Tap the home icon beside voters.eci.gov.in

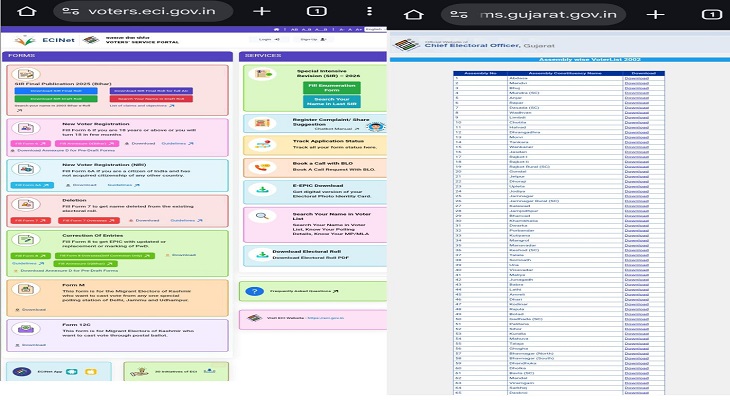tap(22, 11)
